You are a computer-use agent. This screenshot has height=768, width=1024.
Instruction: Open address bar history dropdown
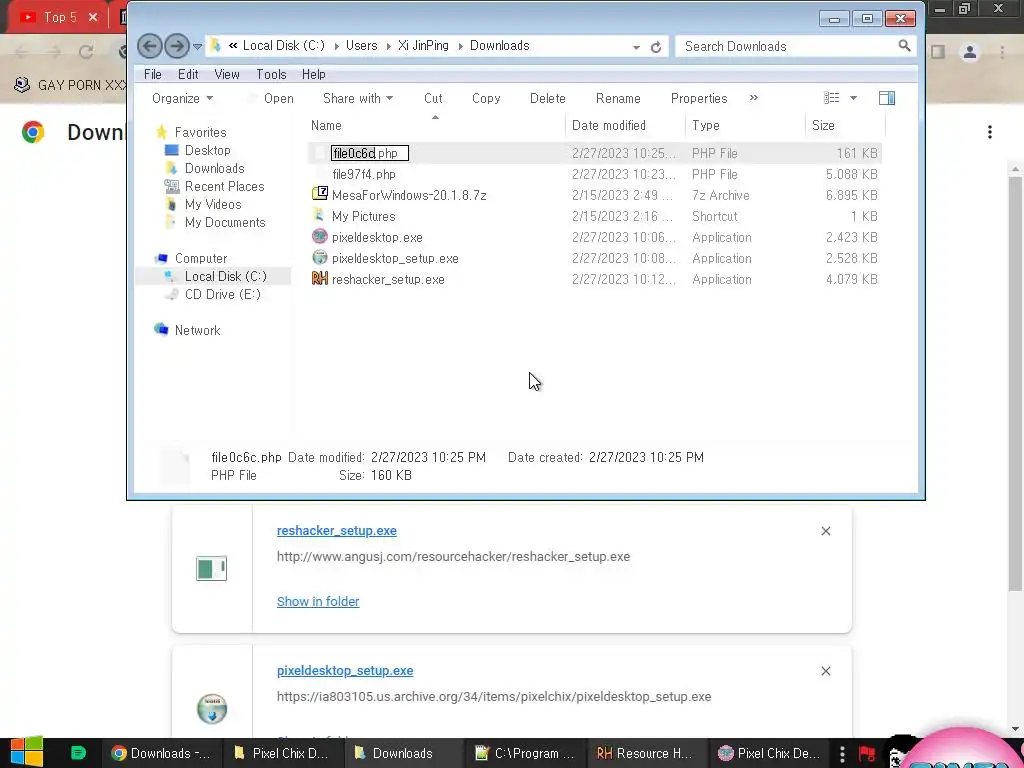coord(636,47)
